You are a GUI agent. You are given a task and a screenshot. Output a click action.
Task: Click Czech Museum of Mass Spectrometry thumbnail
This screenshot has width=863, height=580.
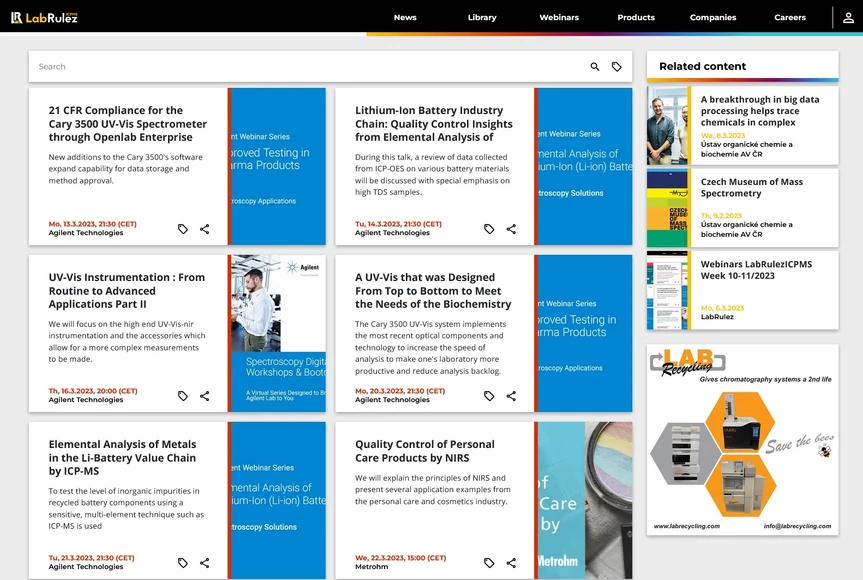coord(669,208)
